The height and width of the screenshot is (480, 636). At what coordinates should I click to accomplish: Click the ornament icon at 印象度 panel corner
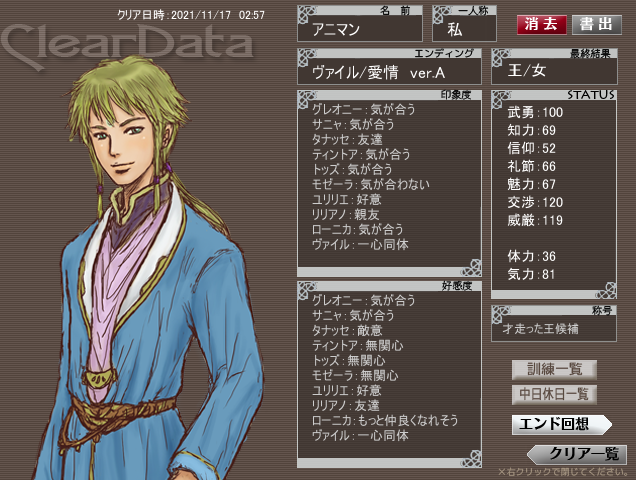click(x=307, y=100)
